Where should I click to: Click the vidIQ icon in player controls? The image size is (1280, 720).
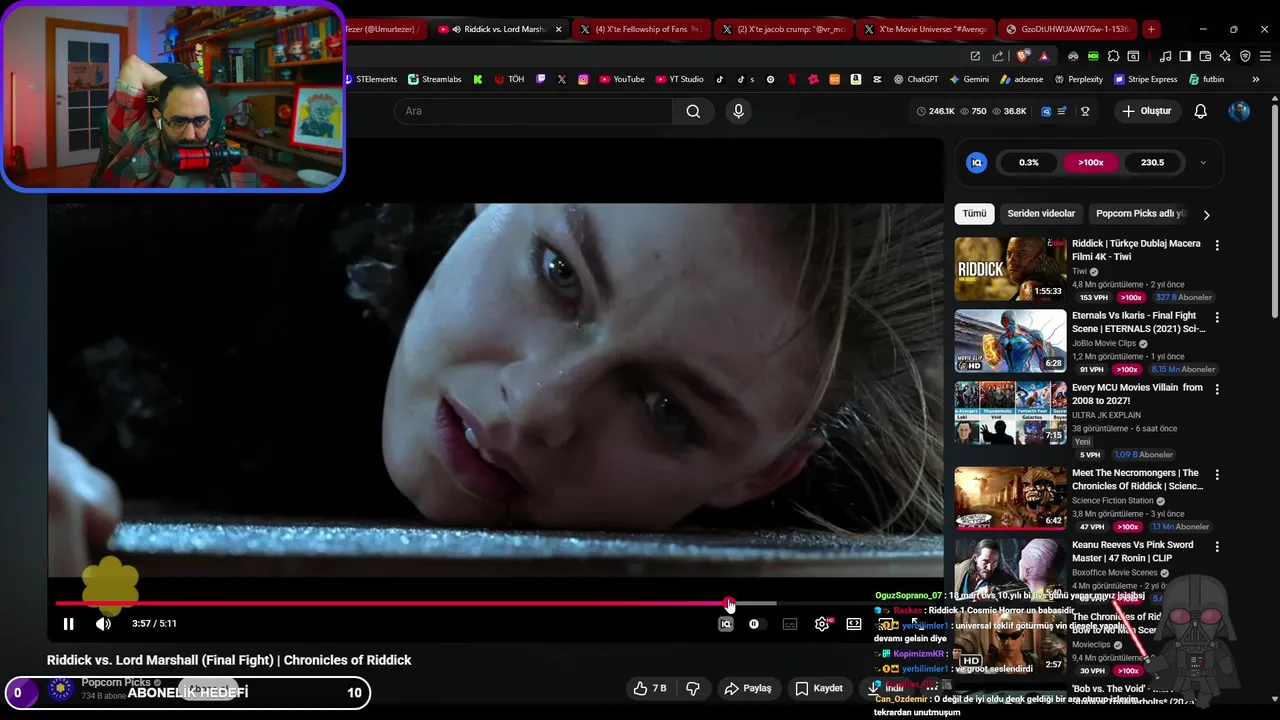coord(726,624)
